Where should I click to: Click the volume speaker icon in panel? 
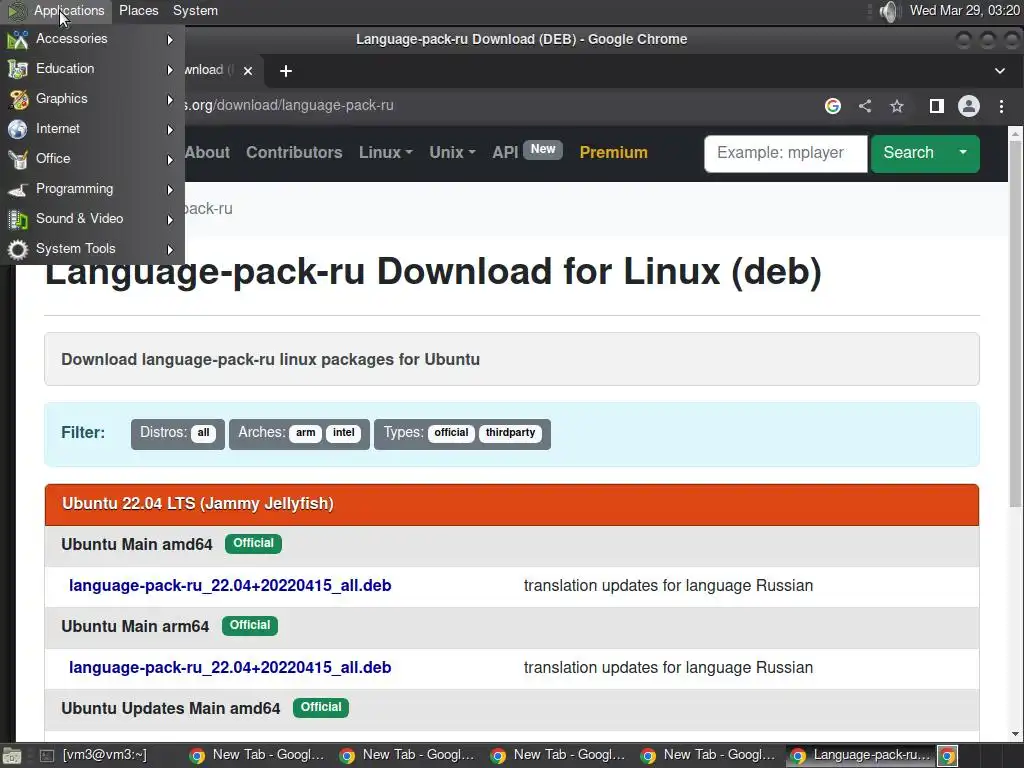888,11
